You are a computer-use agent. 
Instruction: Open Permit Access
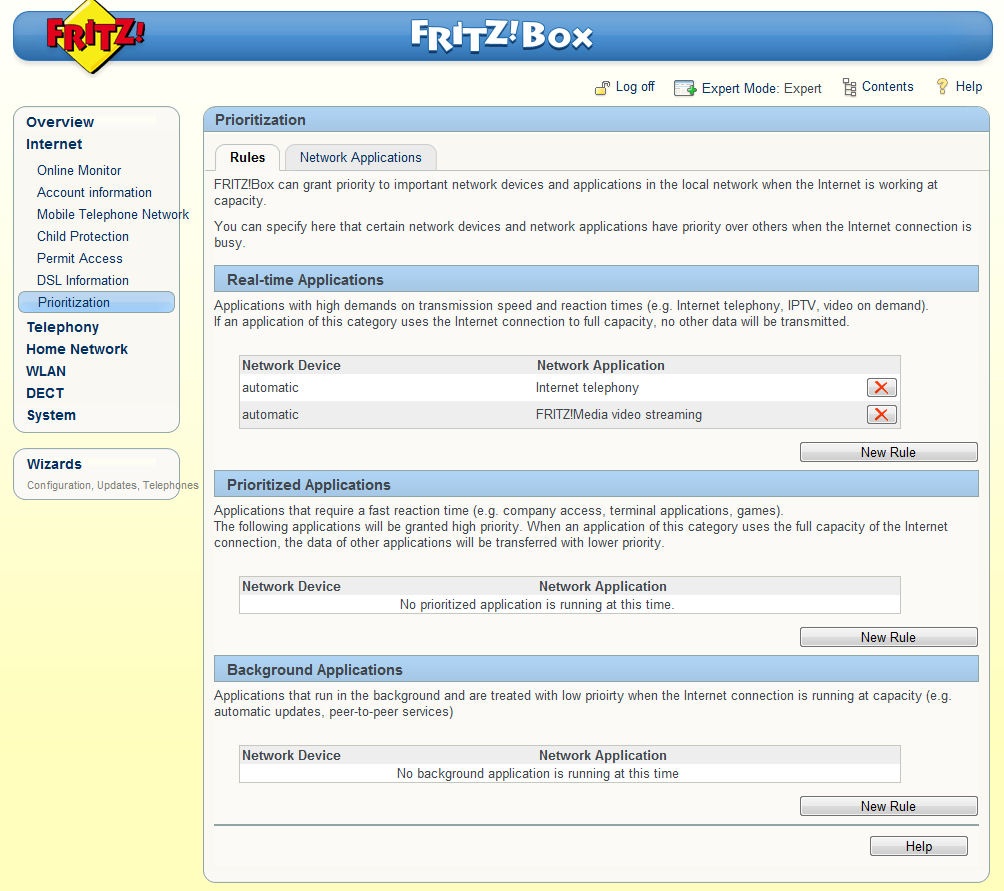point(79,258)
